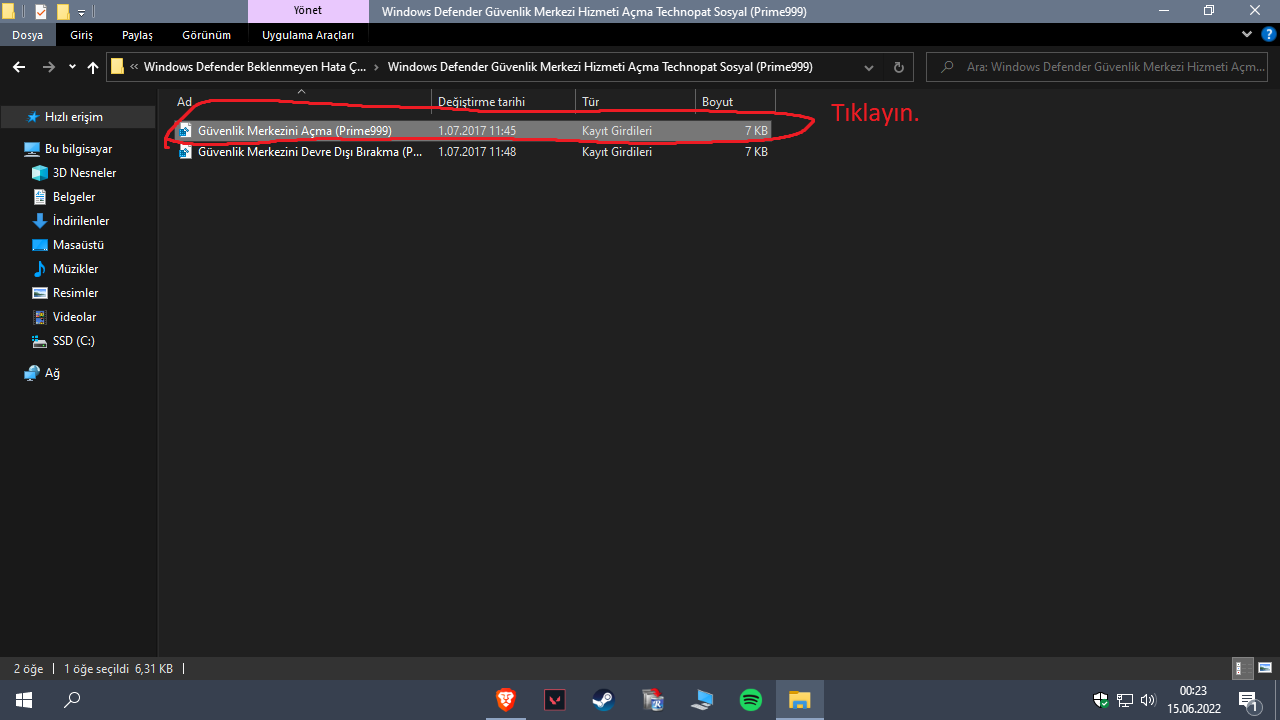Image resolution: width=1280 pixels, height=720 pixels.
Task: Open Spotify from the taskbar
Action: [x=750, y=700]
